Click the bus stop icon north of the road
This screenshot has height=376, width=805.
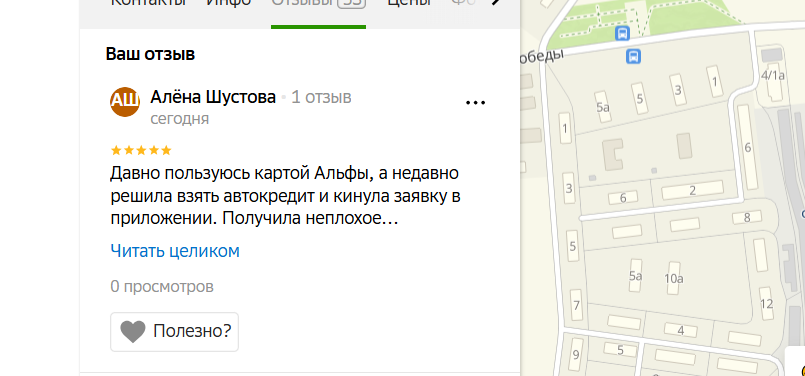pos(622,34)
